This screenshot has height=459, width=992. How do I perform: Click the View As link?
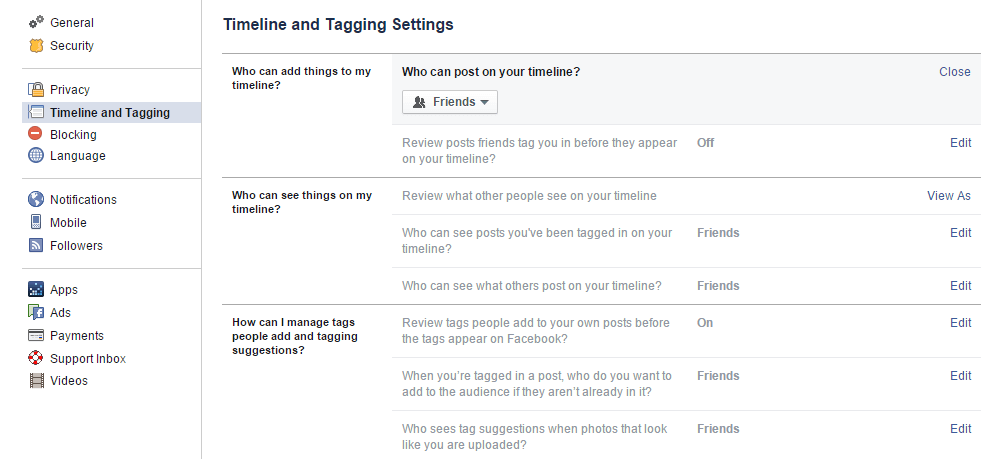949,196
